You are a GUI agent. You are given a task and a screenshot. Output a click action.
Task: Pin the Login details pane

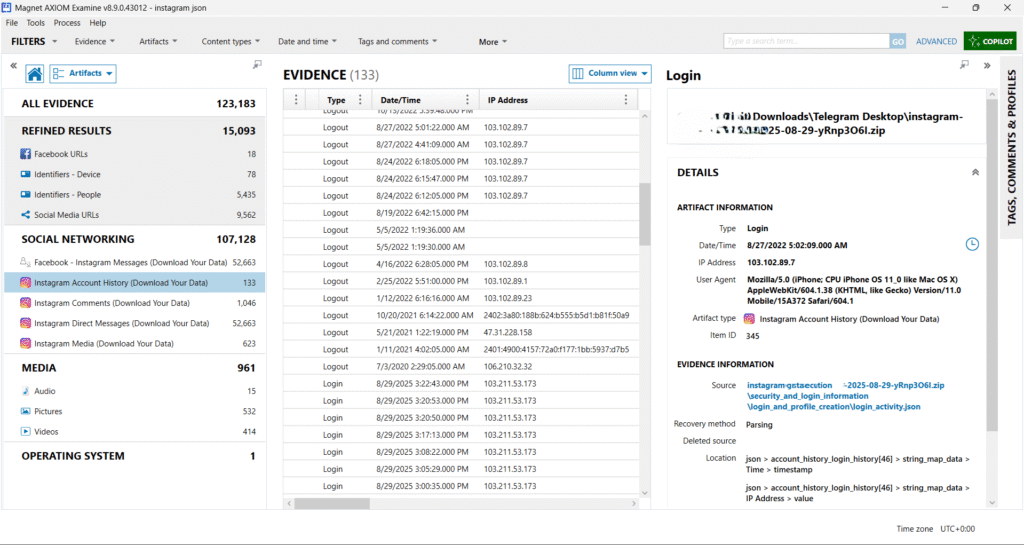965,64
